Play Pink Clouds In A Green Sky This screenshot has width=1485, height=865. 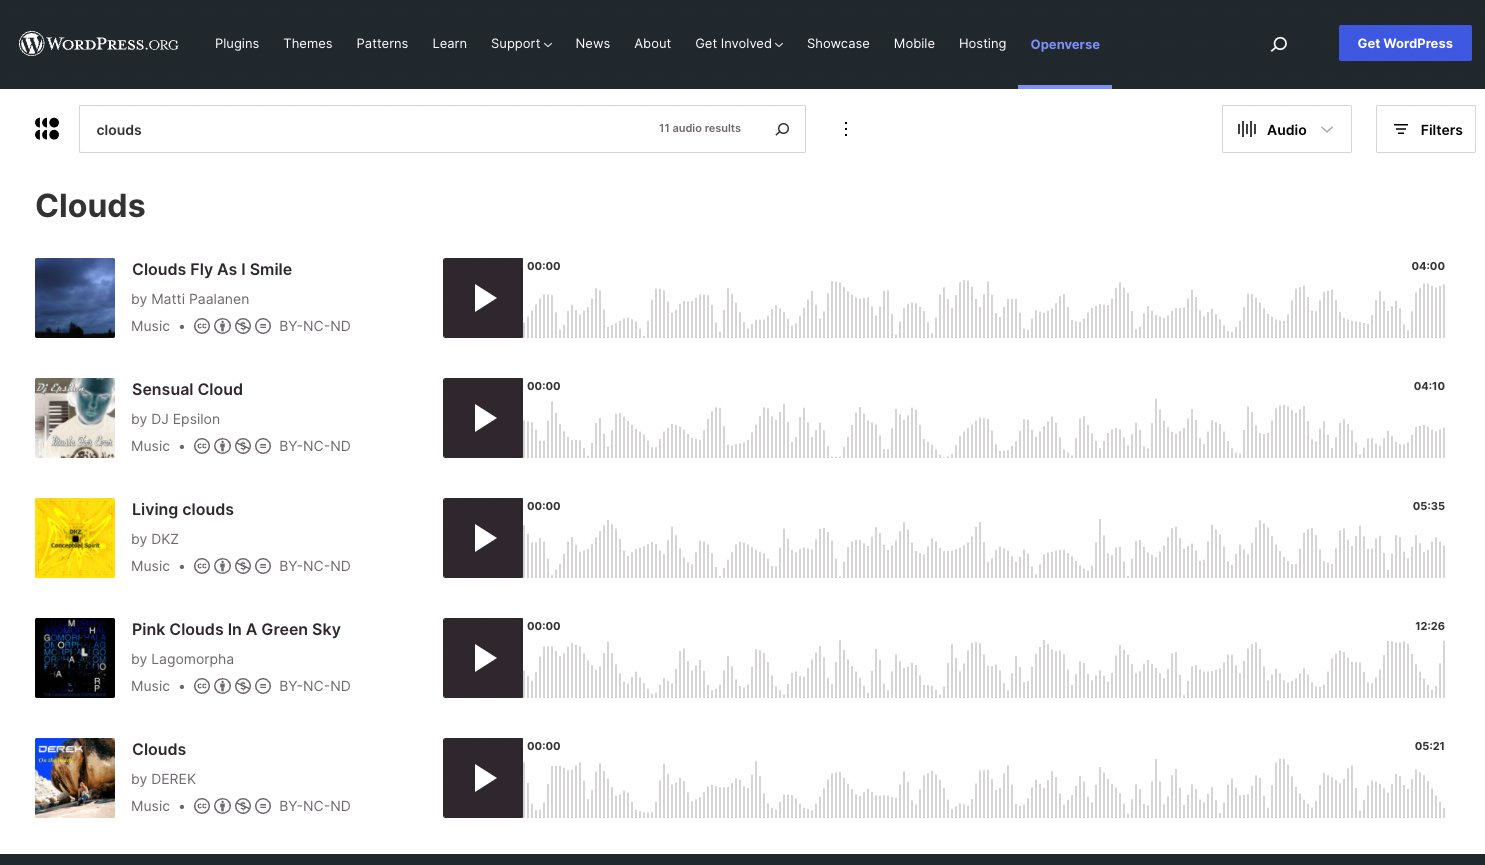click(483, 658)
